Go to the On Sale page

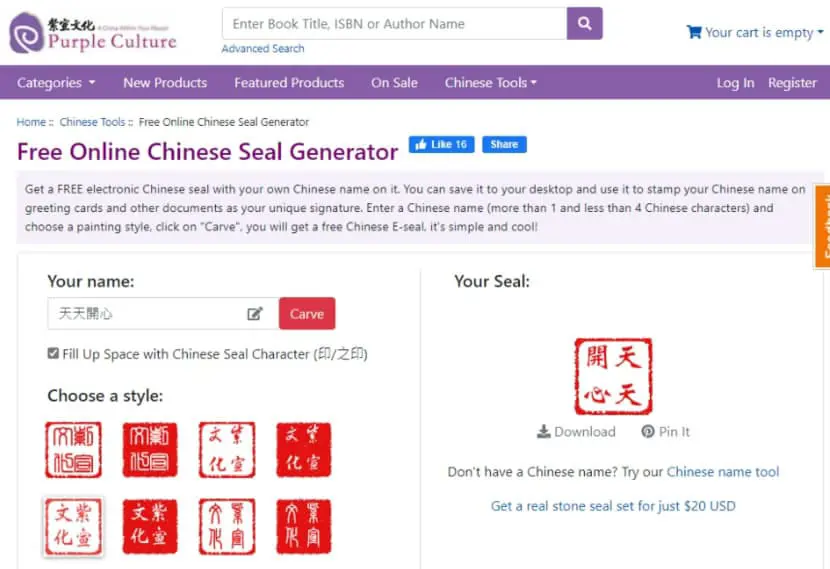point(394,83)
